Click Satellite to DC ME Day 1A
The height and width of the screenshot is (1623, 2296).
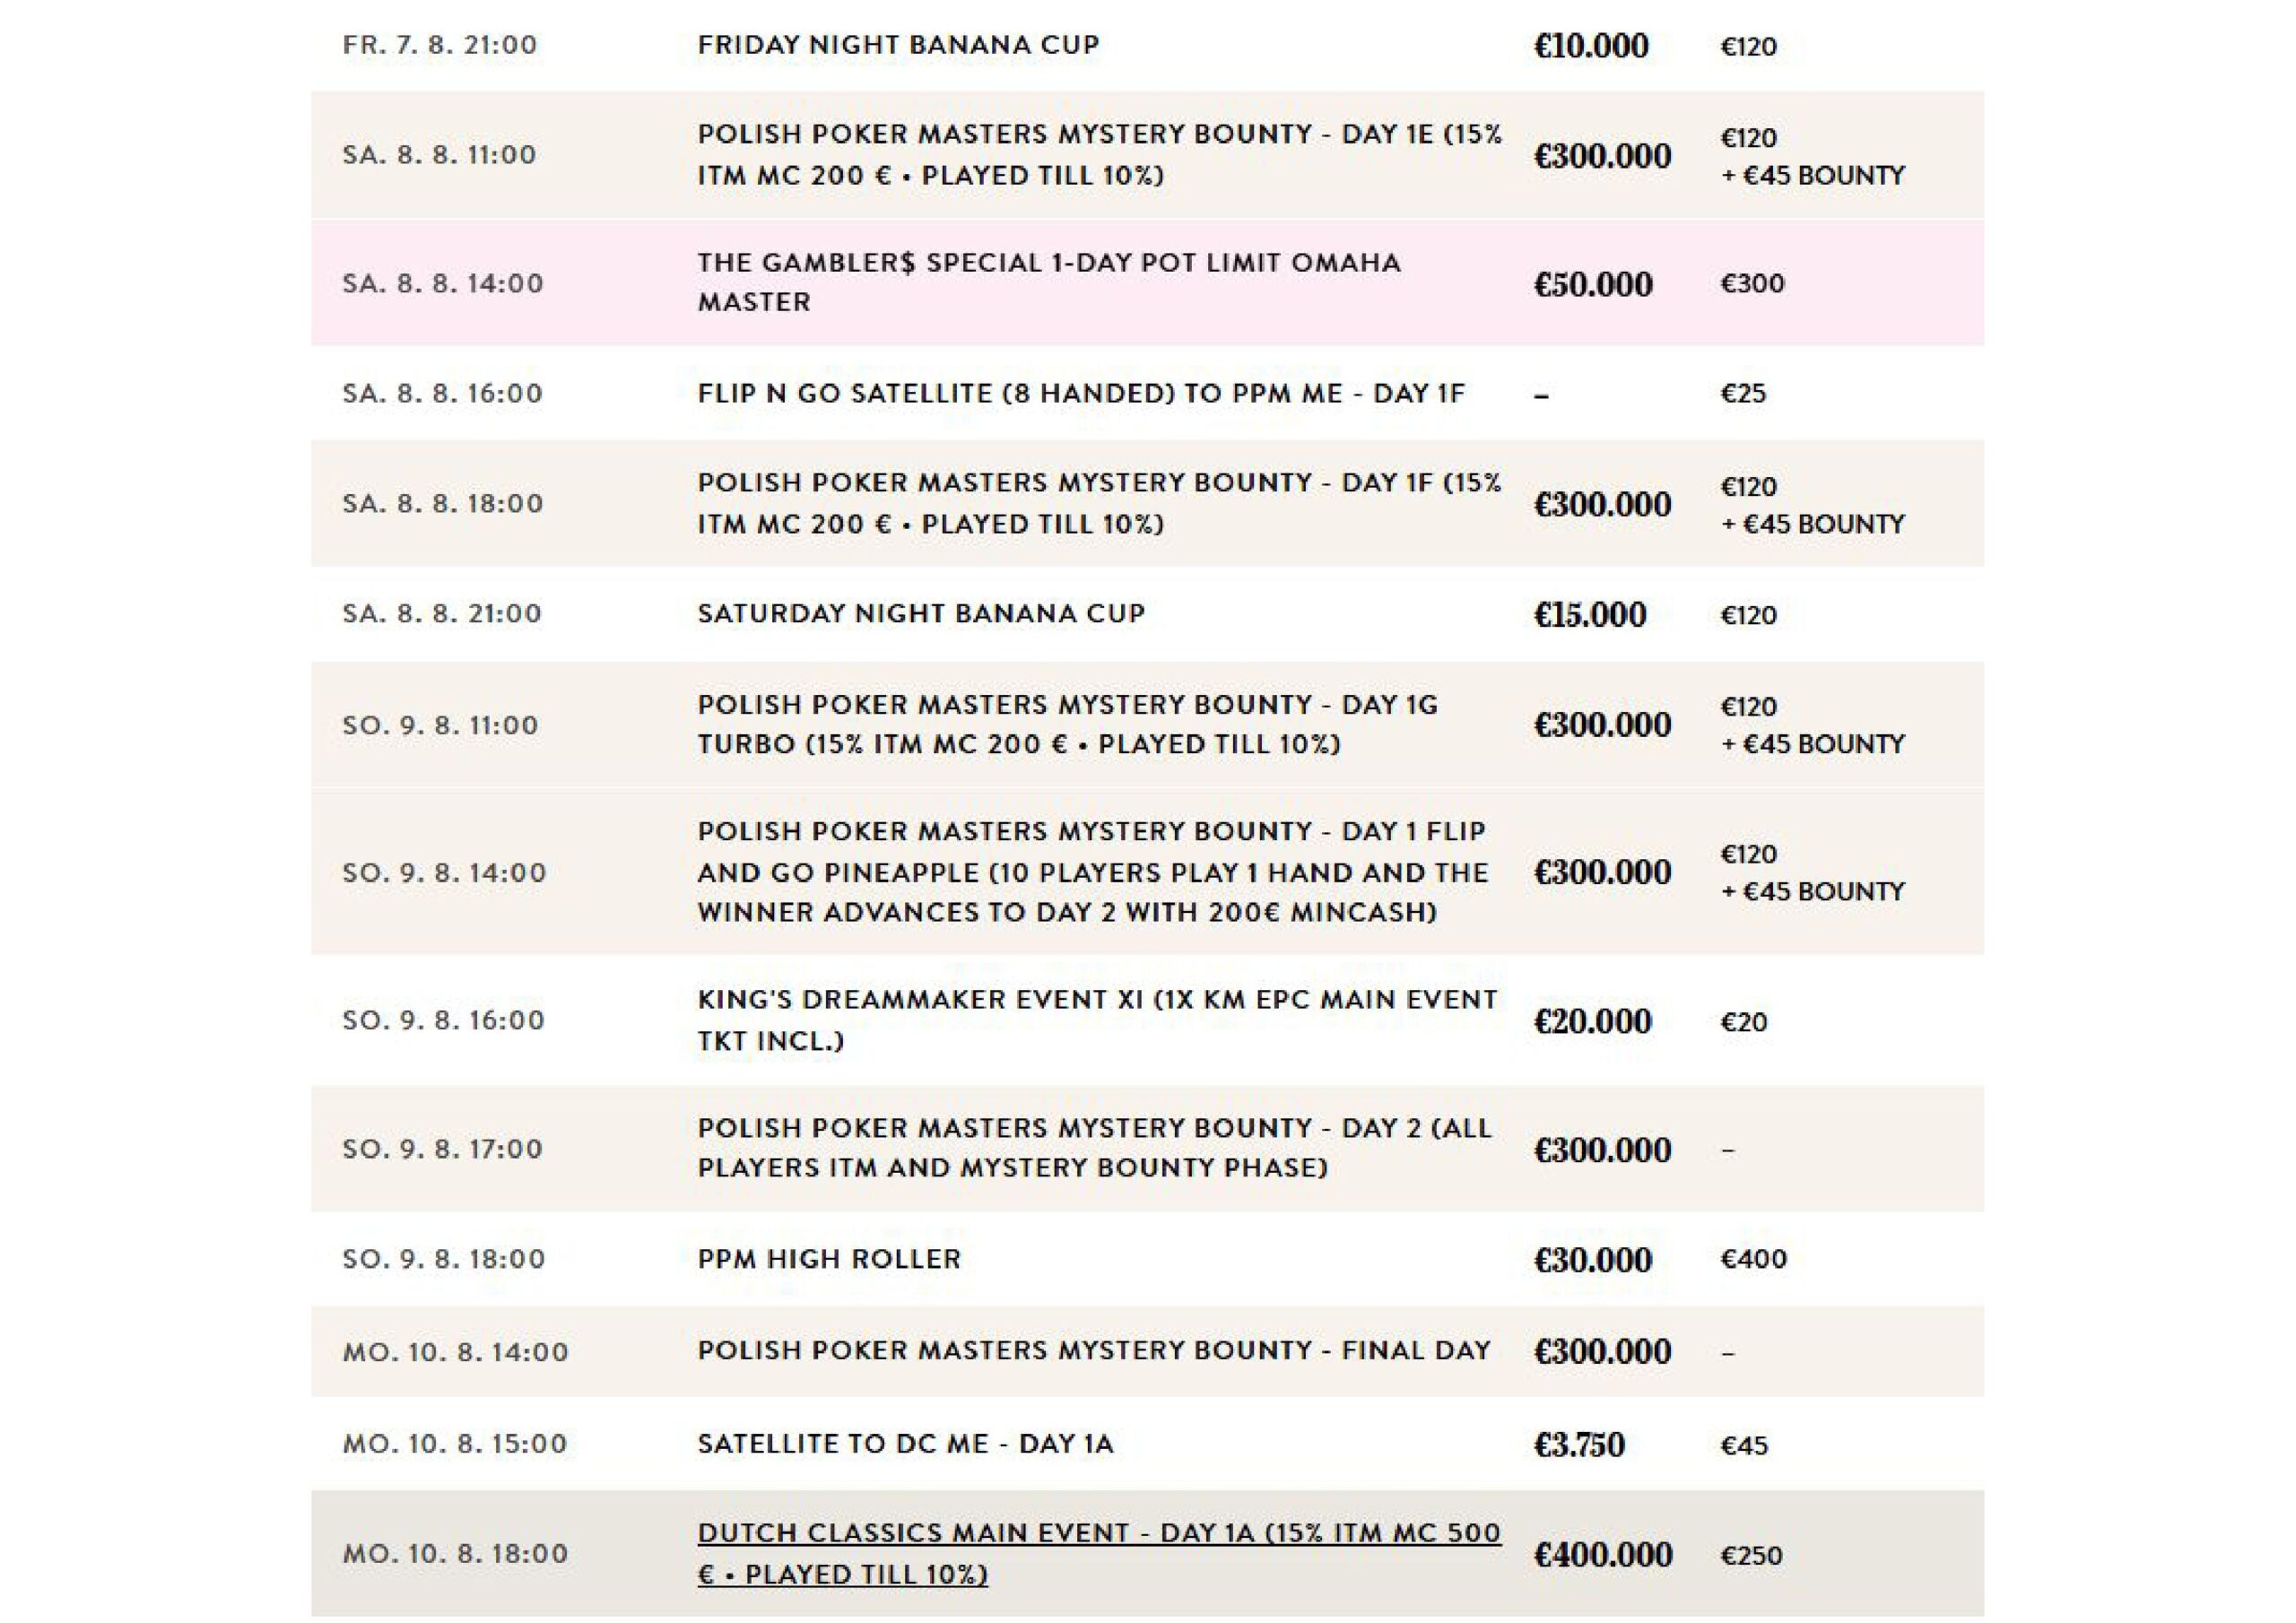click(x=905, y=1443)
